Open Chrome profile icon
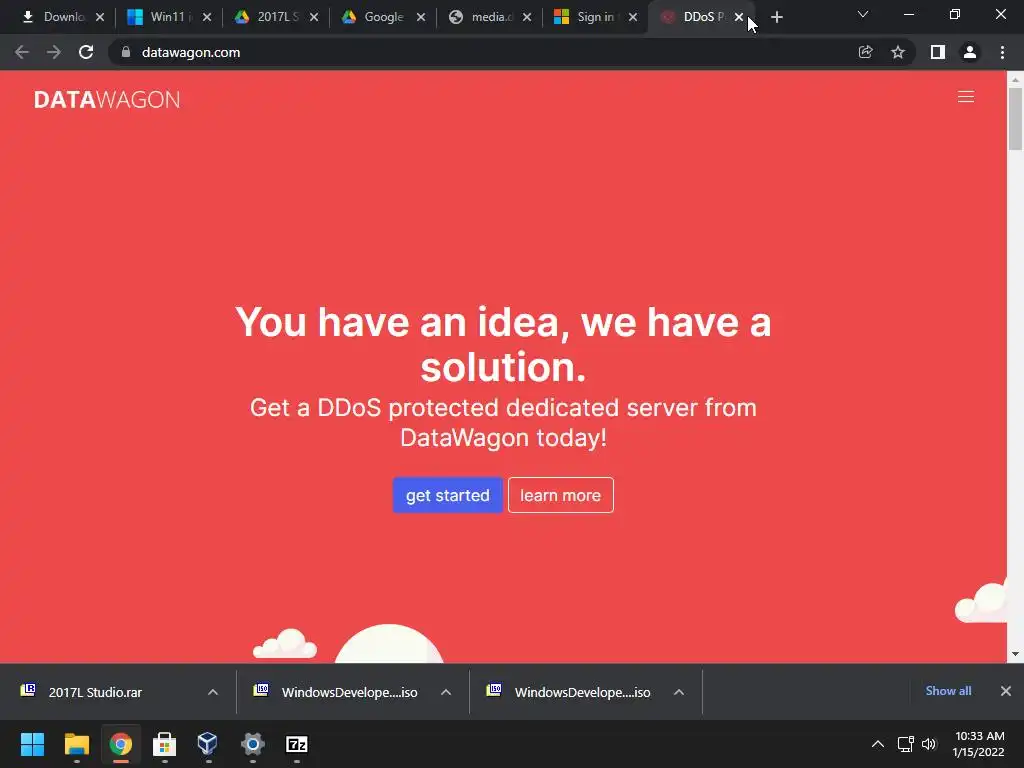This screenshot has width=1024, height=768. pyautogui.click(x=970, y=52)
